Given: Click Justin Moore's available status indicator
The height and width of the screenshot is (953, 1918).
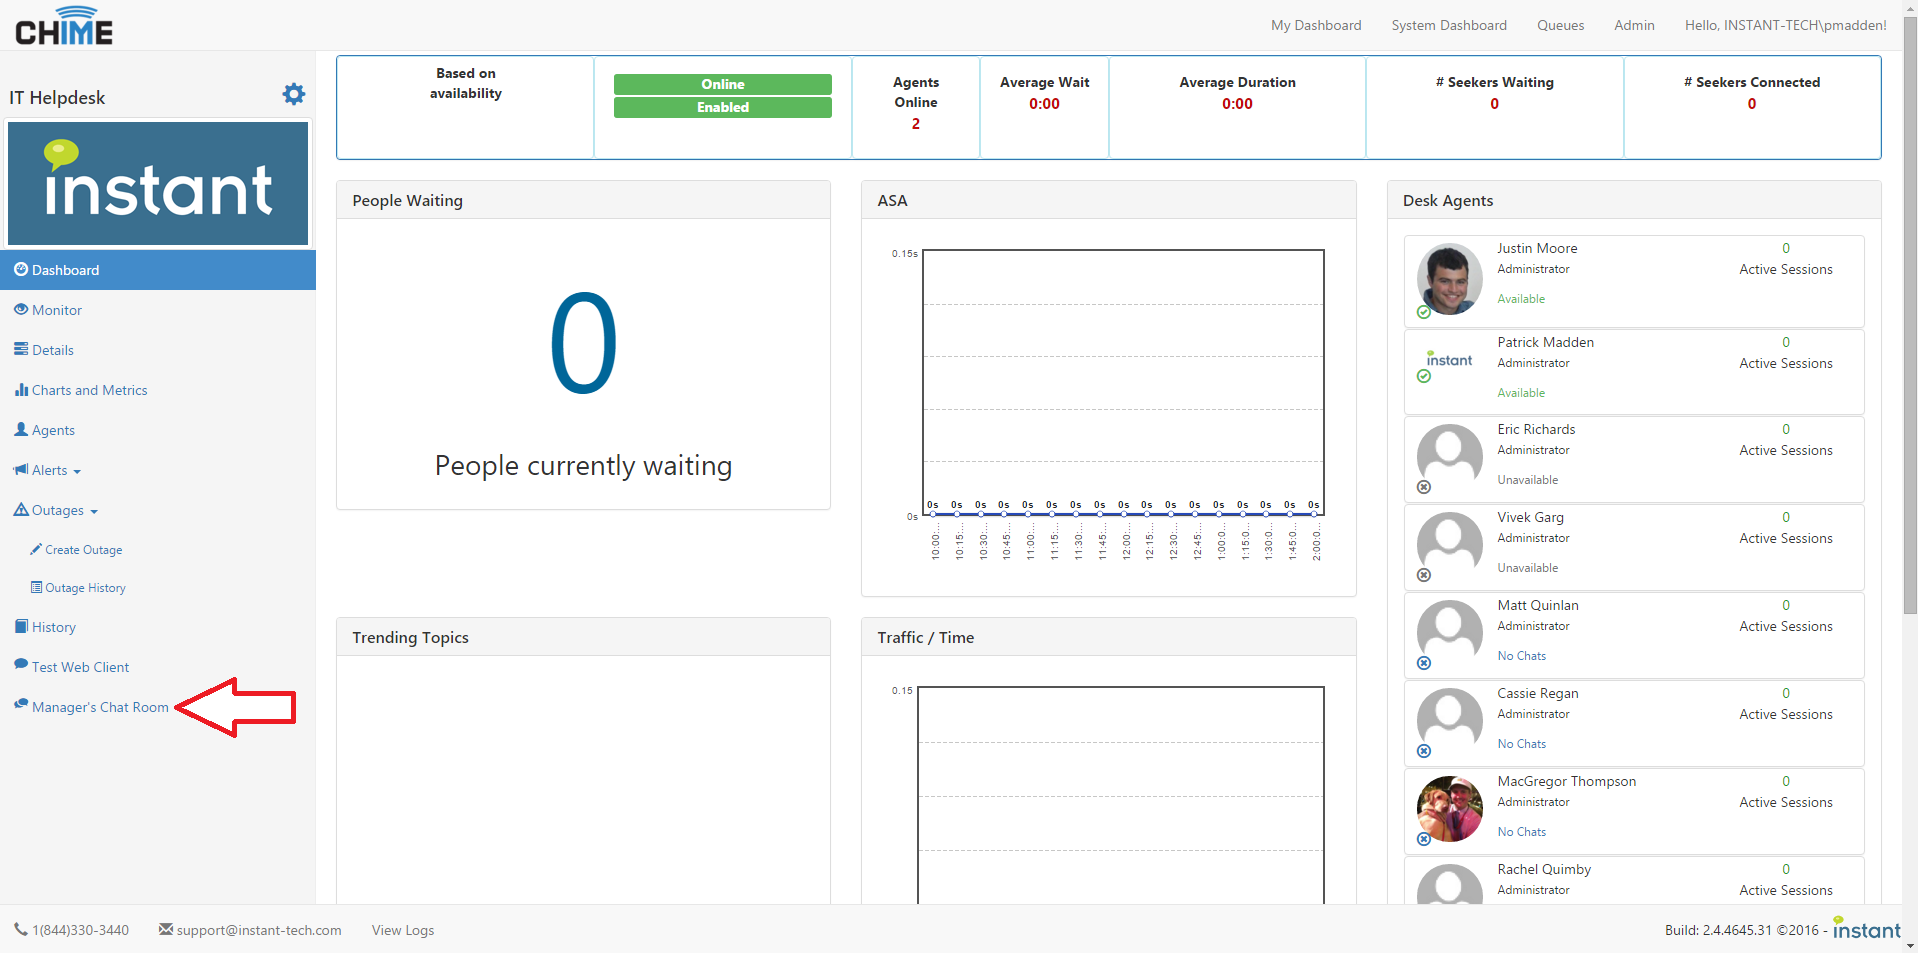Looking at the screenshot, I should pyautogui.click(x=1424, y=312).
